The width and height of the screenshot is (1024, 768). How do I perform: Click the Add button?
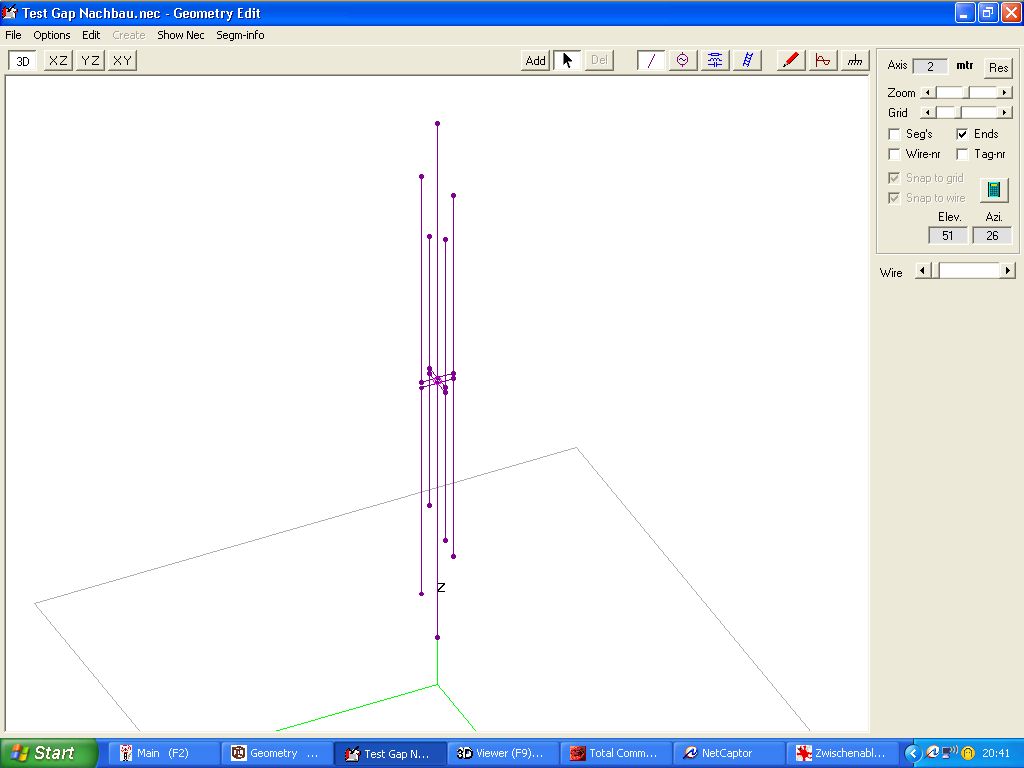pos(536,60)
